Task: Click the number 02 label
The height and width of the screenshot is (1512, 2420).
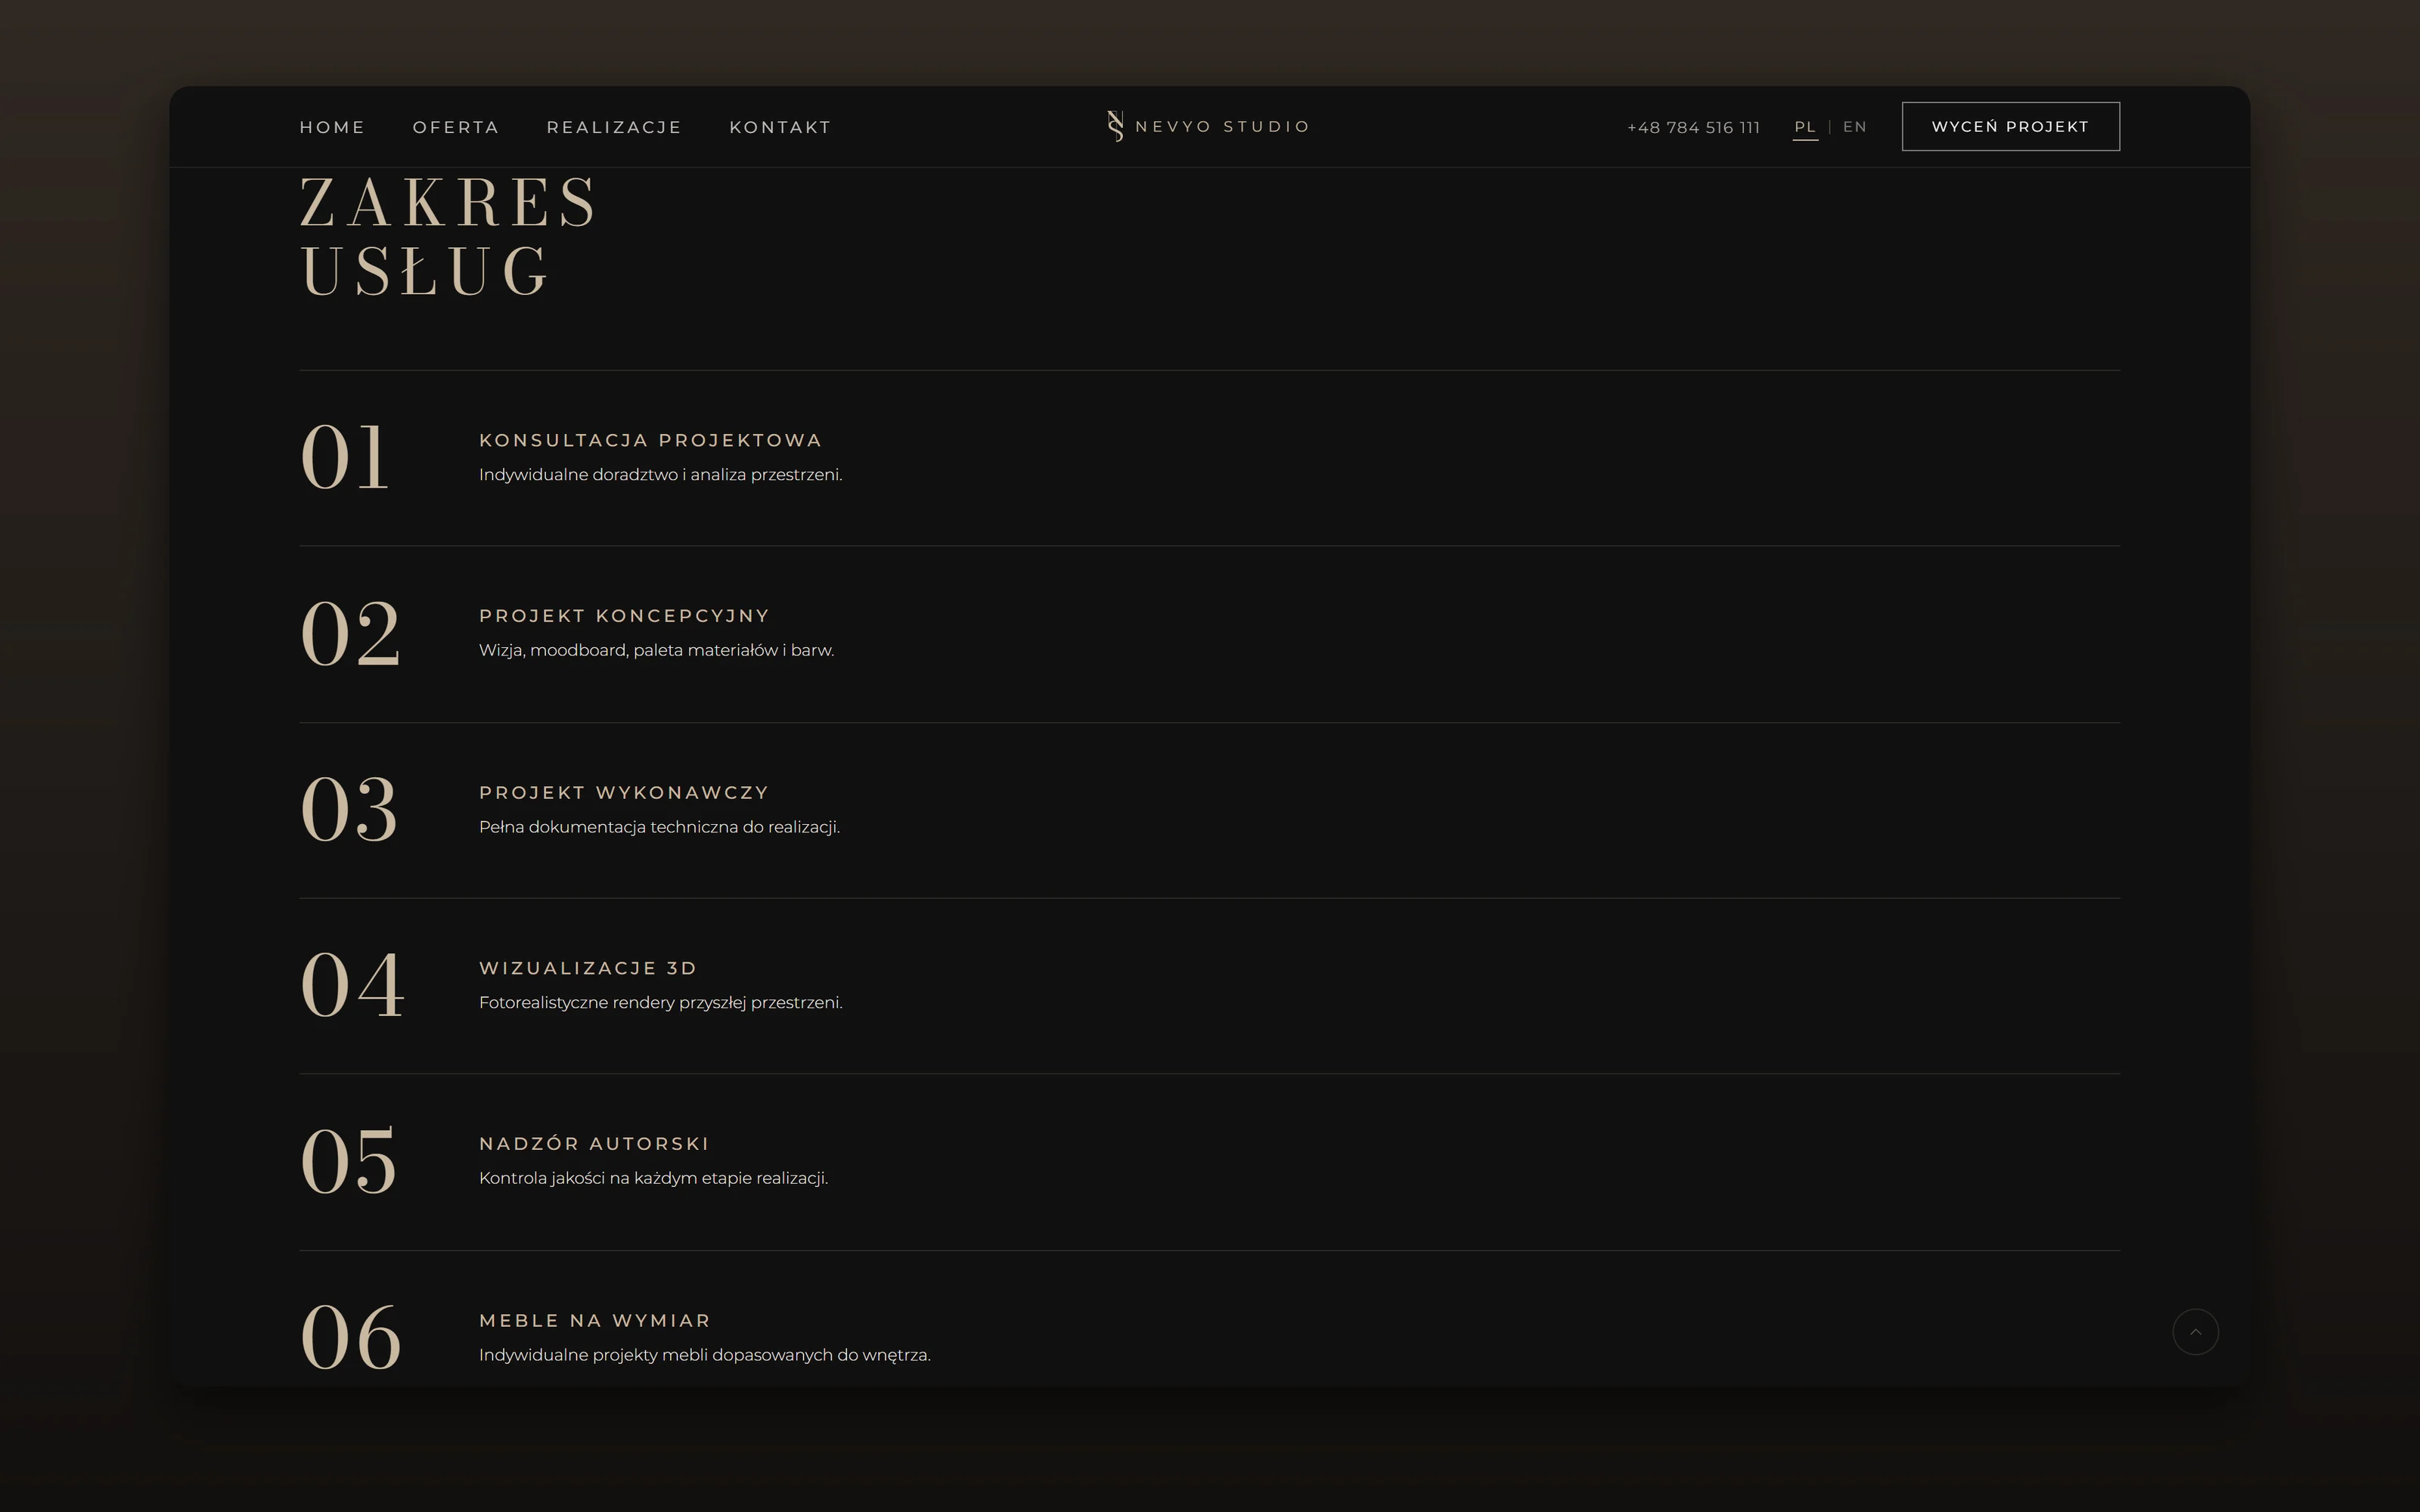Action: 350,633
